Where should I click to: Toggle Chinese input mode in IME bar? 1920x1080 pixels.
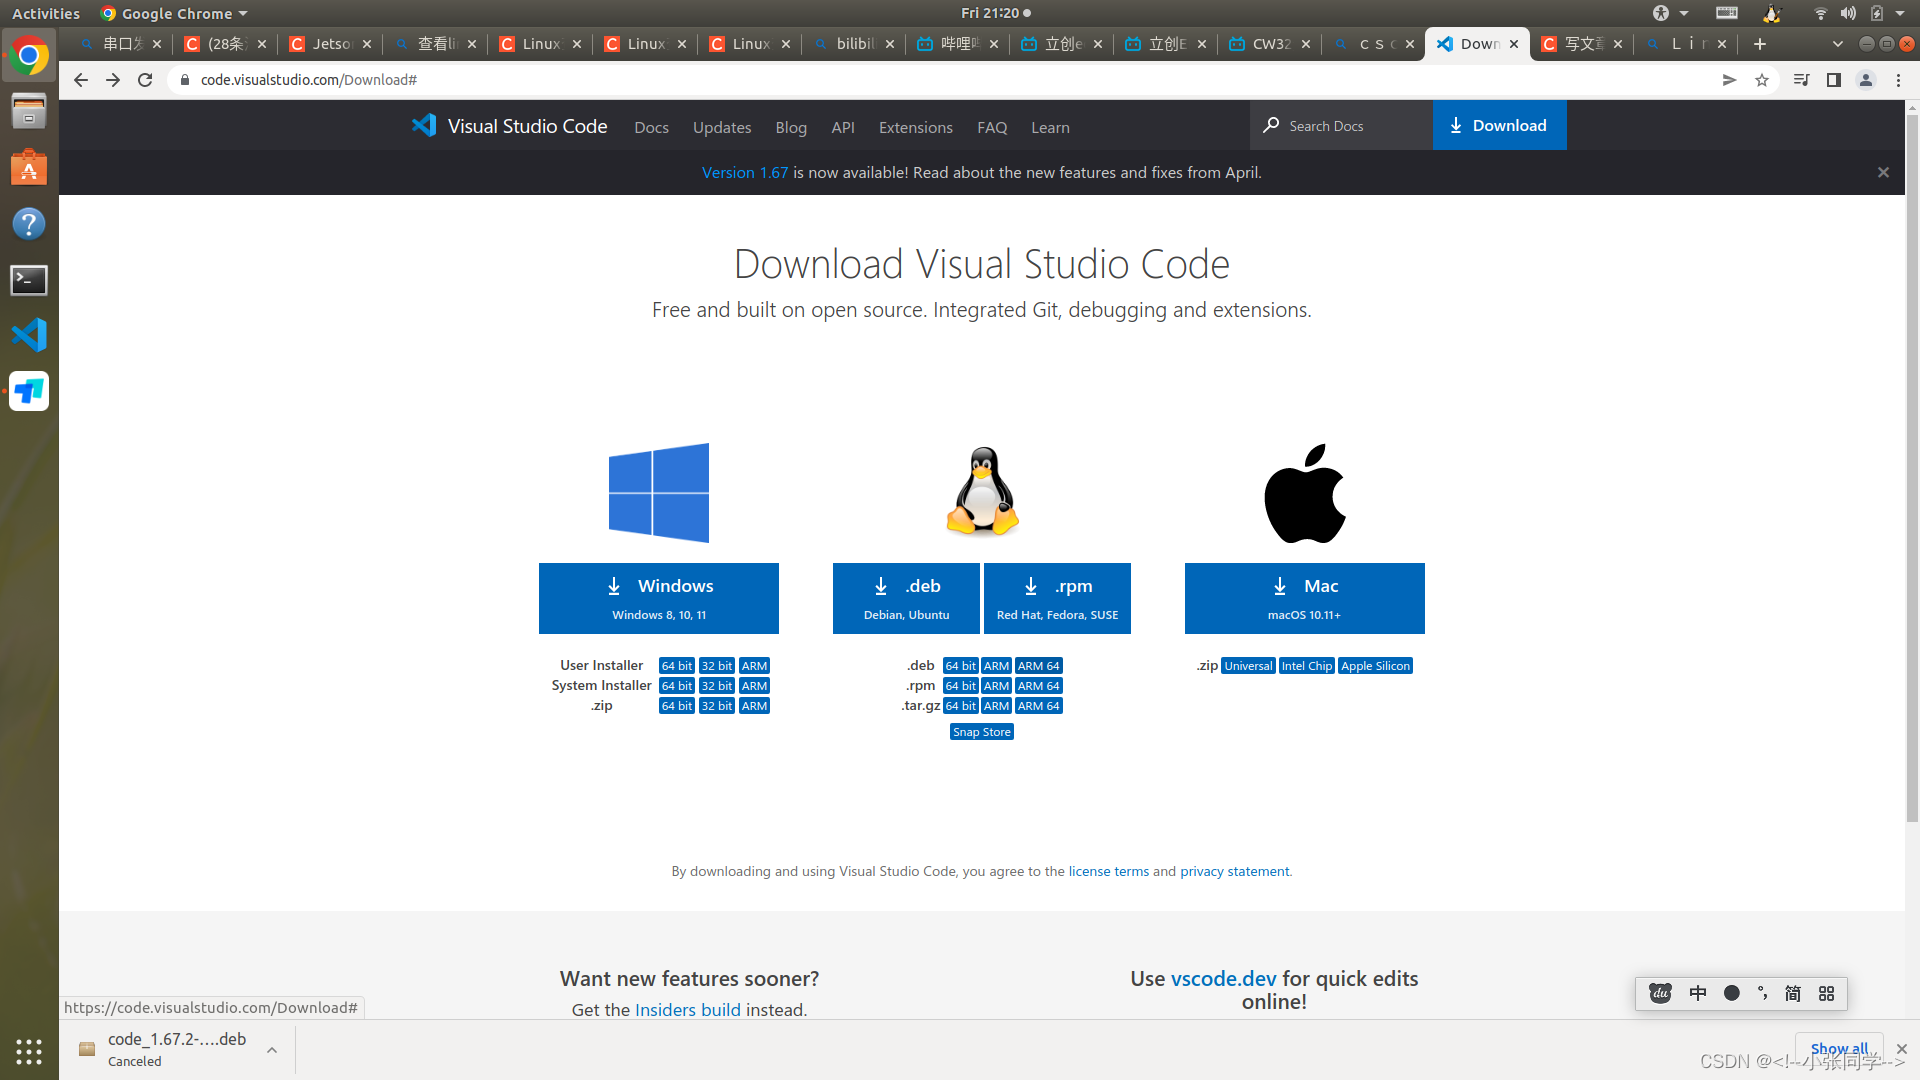[x=1698, y=993]
